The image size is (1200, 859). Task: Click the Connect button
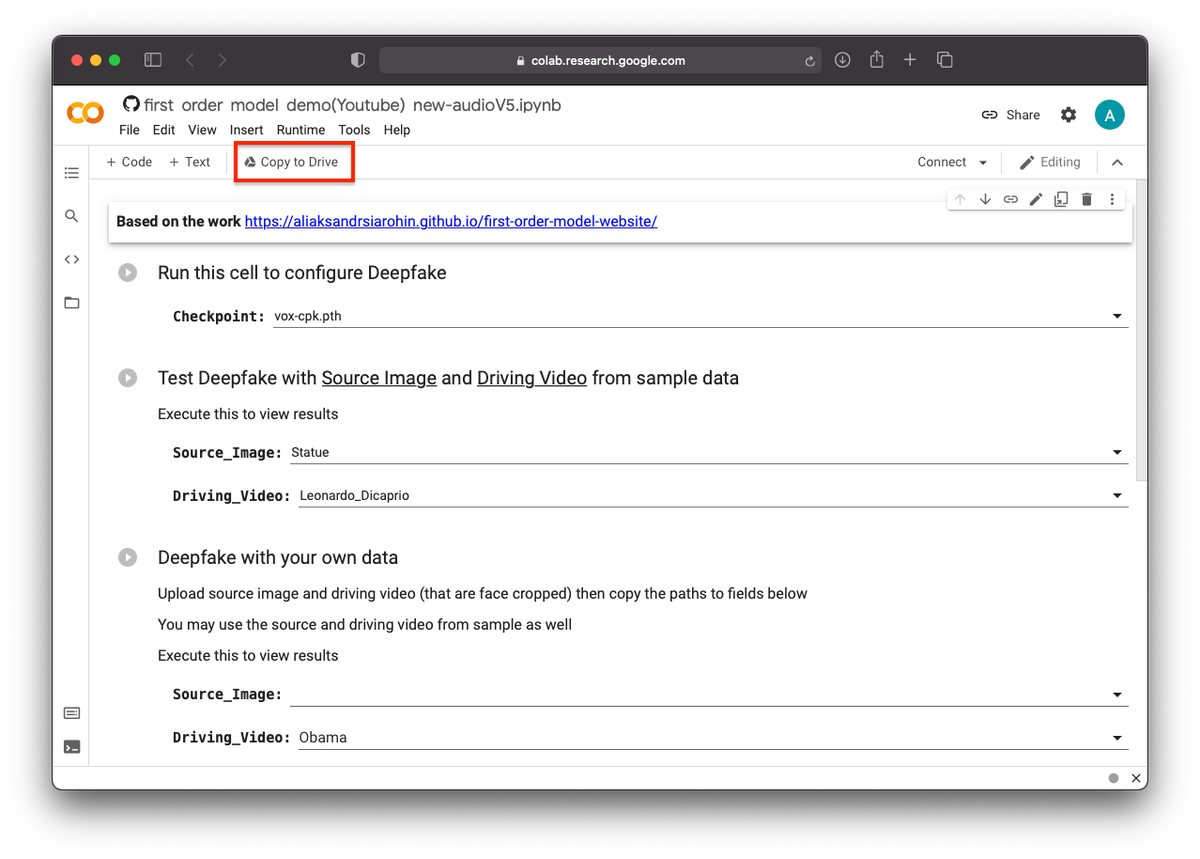point(942,162)
